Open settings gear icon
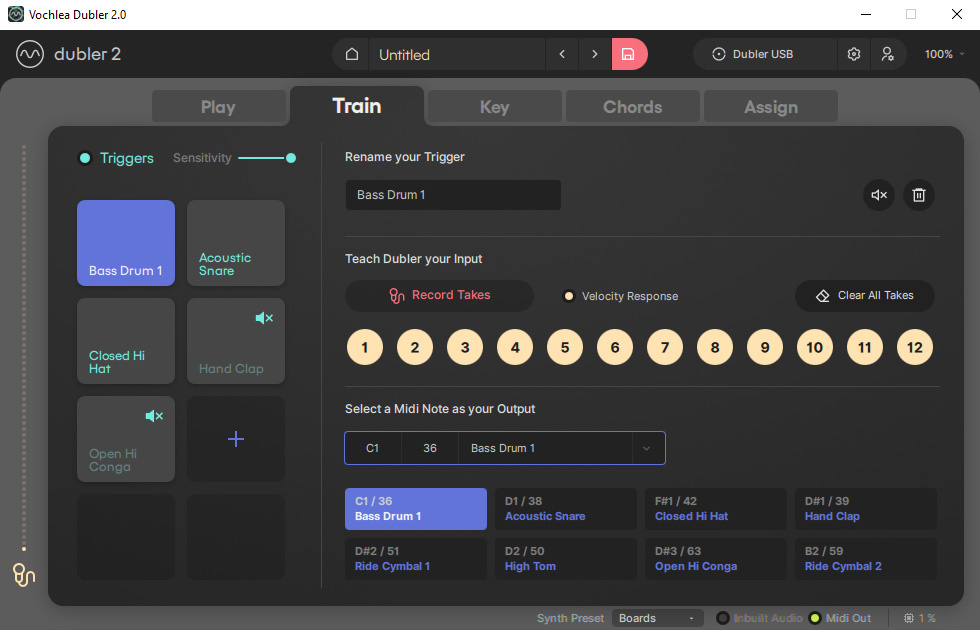 click(854, 54)
